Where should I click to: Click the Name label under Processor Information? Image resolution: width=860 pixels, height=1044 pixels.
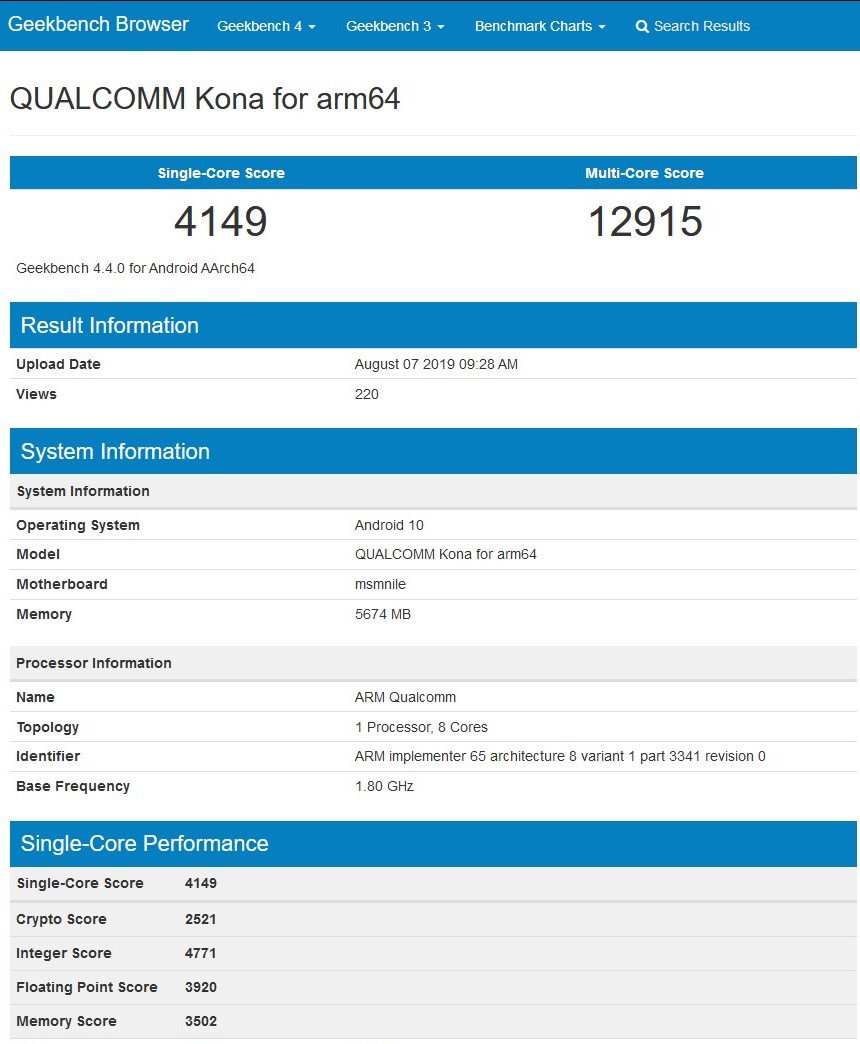(x=35, y=697)
